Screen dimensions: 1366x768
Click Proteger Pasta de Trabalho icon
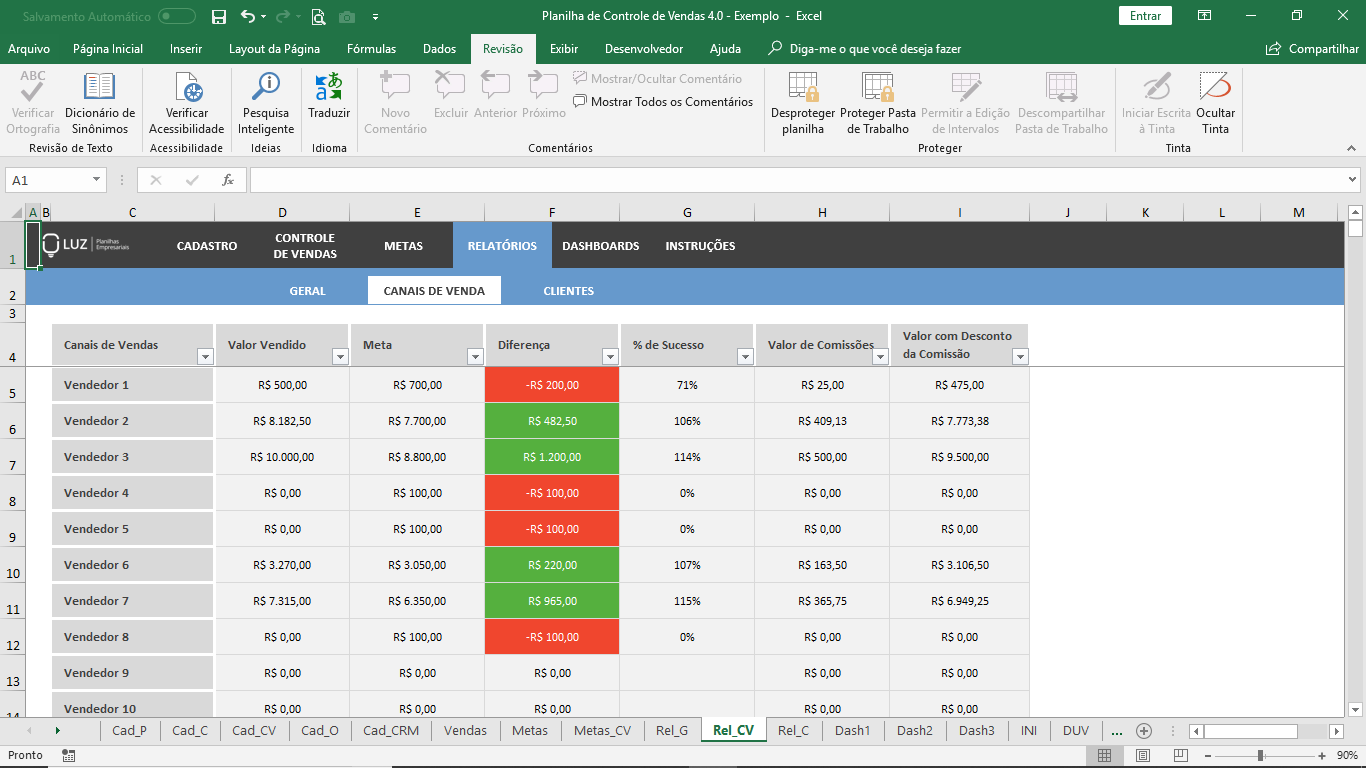[x=878, y=102]
